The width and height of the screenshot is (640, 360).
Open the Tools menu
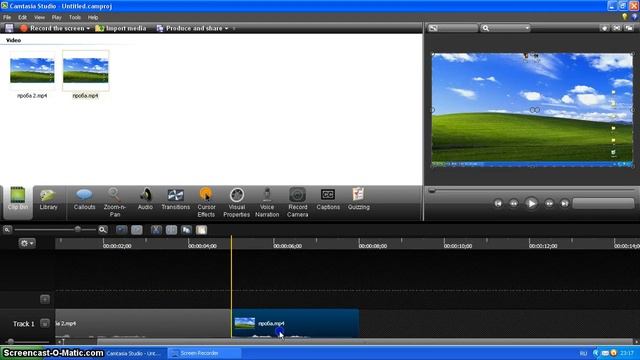pyautogui.click(x=75, y=18)
